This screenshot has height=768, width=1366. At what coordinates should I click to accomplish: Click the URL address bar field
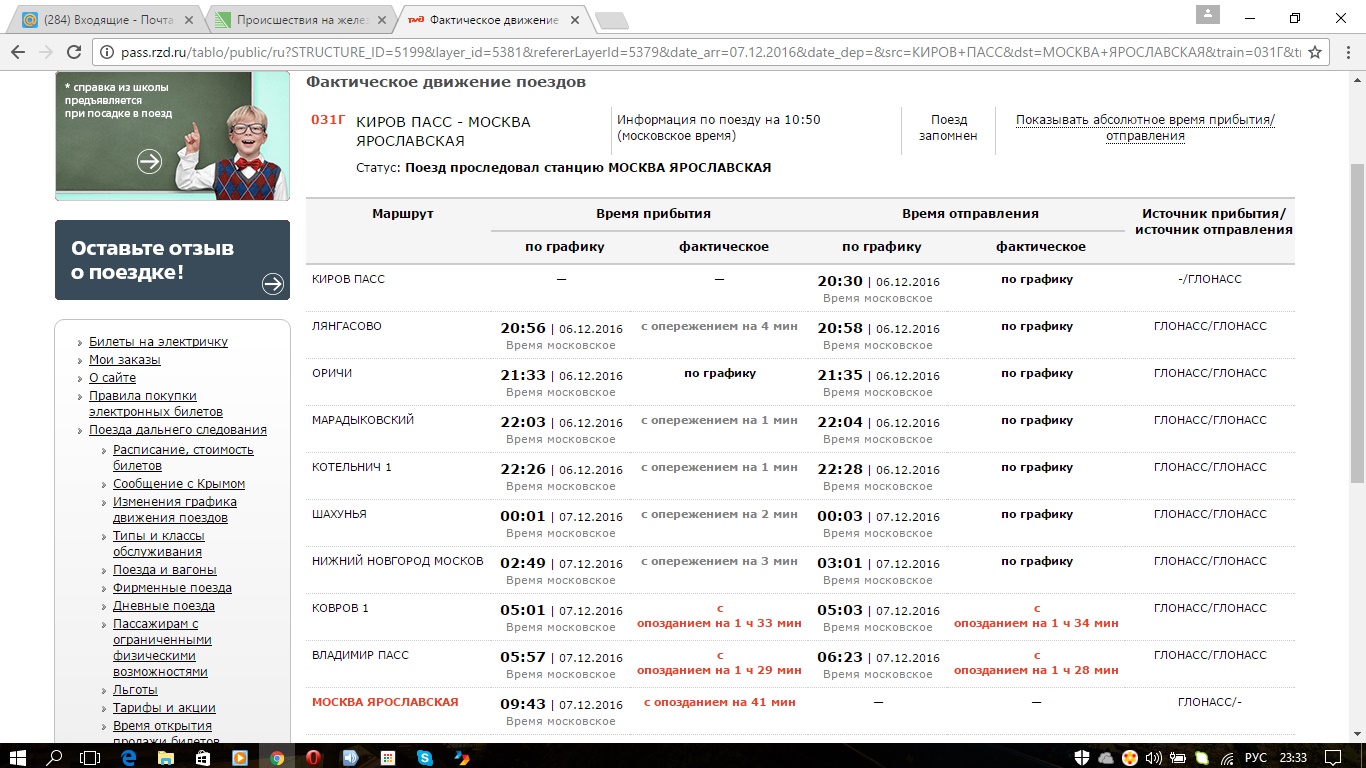pyautogui.click(x=700, y=53)
